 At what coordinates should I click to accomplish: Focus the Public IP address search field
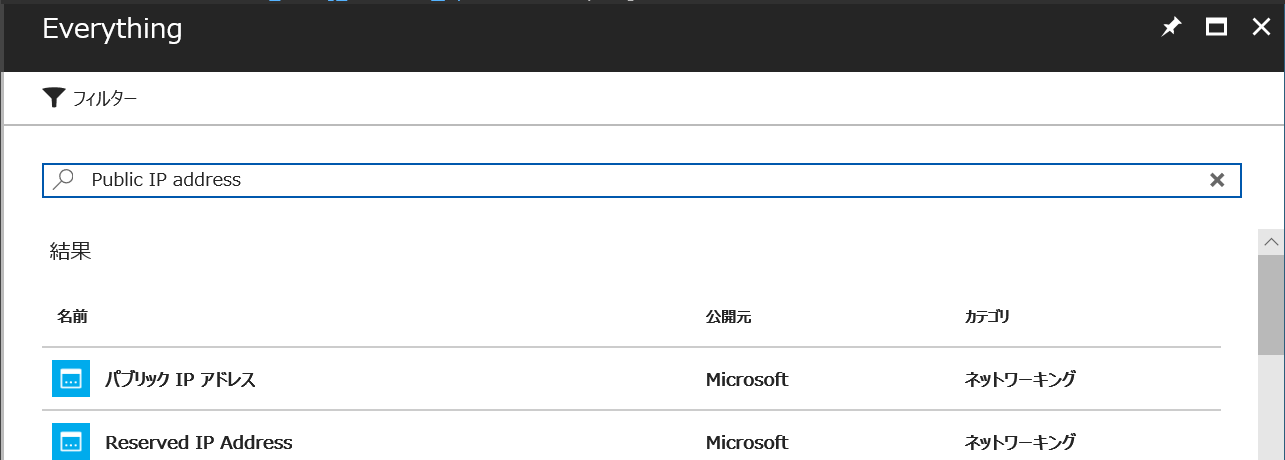pos(642,180)
